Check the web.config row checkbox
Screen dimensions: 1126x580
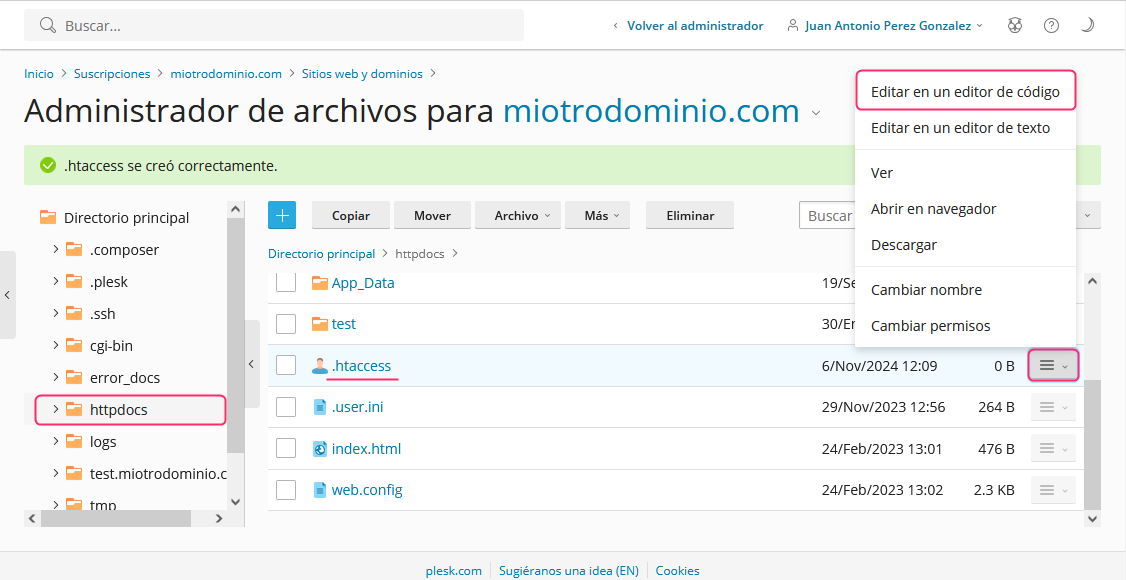point(286,490)
